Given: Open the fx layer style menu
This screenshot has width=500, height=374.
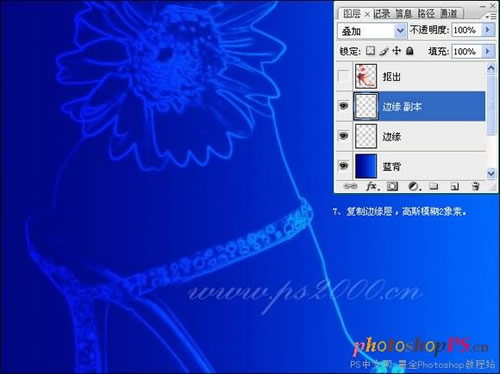Looking at the screenshot, I should pyautogui.click(x=373, y=186).
